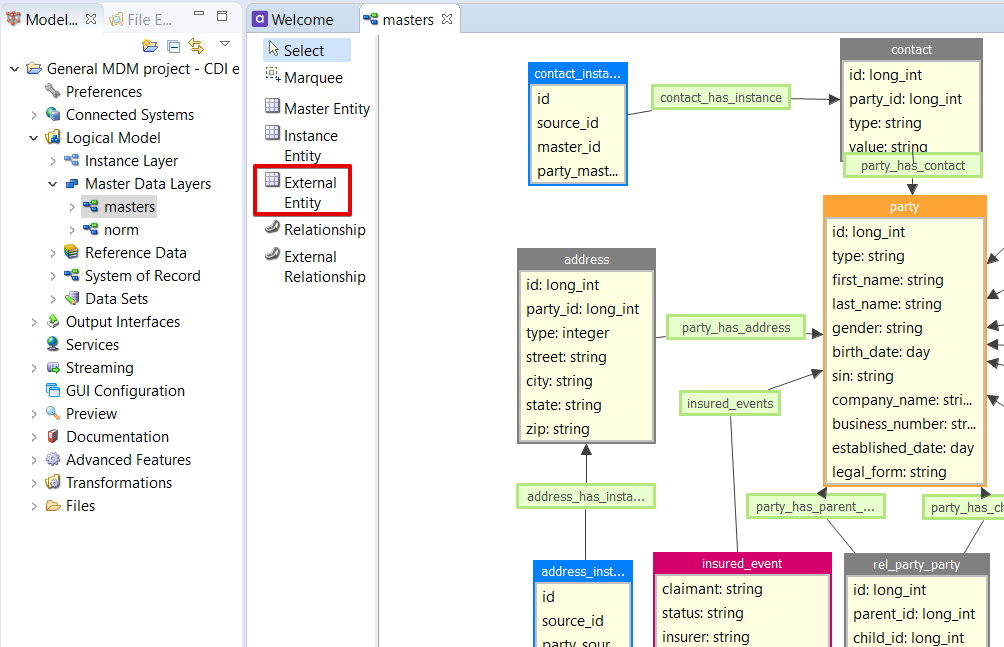Choose the Instance Entity tool

point(310,142)
